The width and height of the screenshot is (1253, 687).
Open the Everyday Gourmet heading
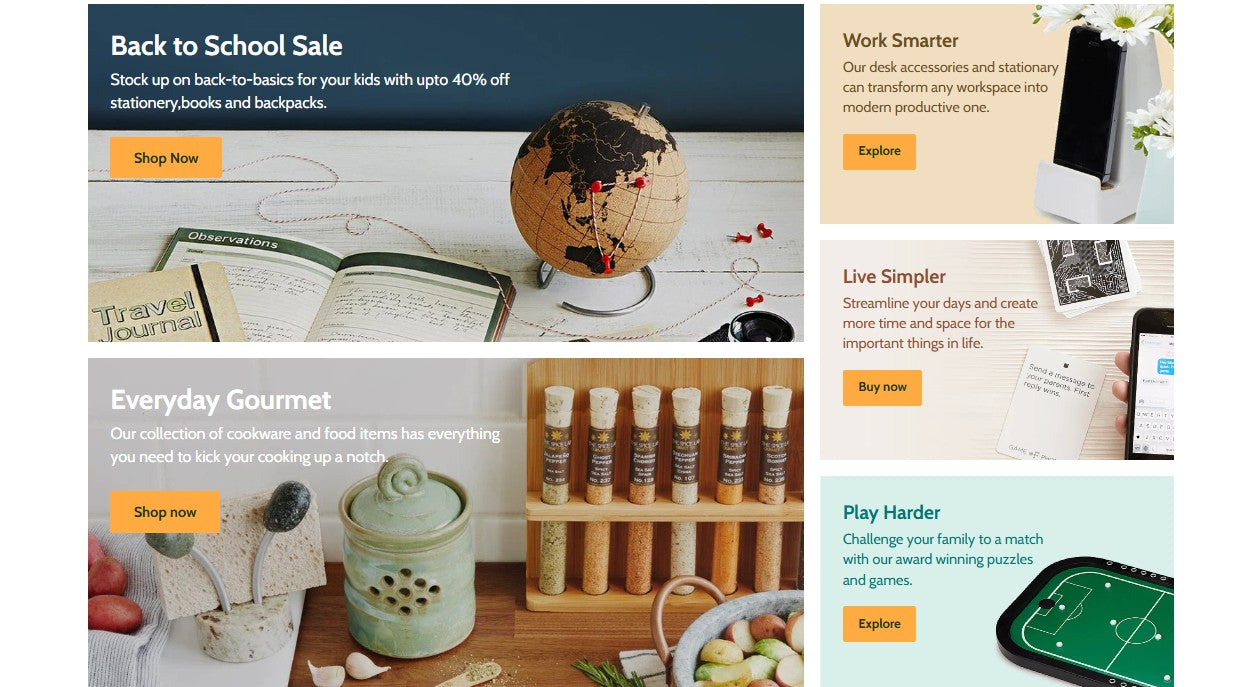[x=221, y=400]
